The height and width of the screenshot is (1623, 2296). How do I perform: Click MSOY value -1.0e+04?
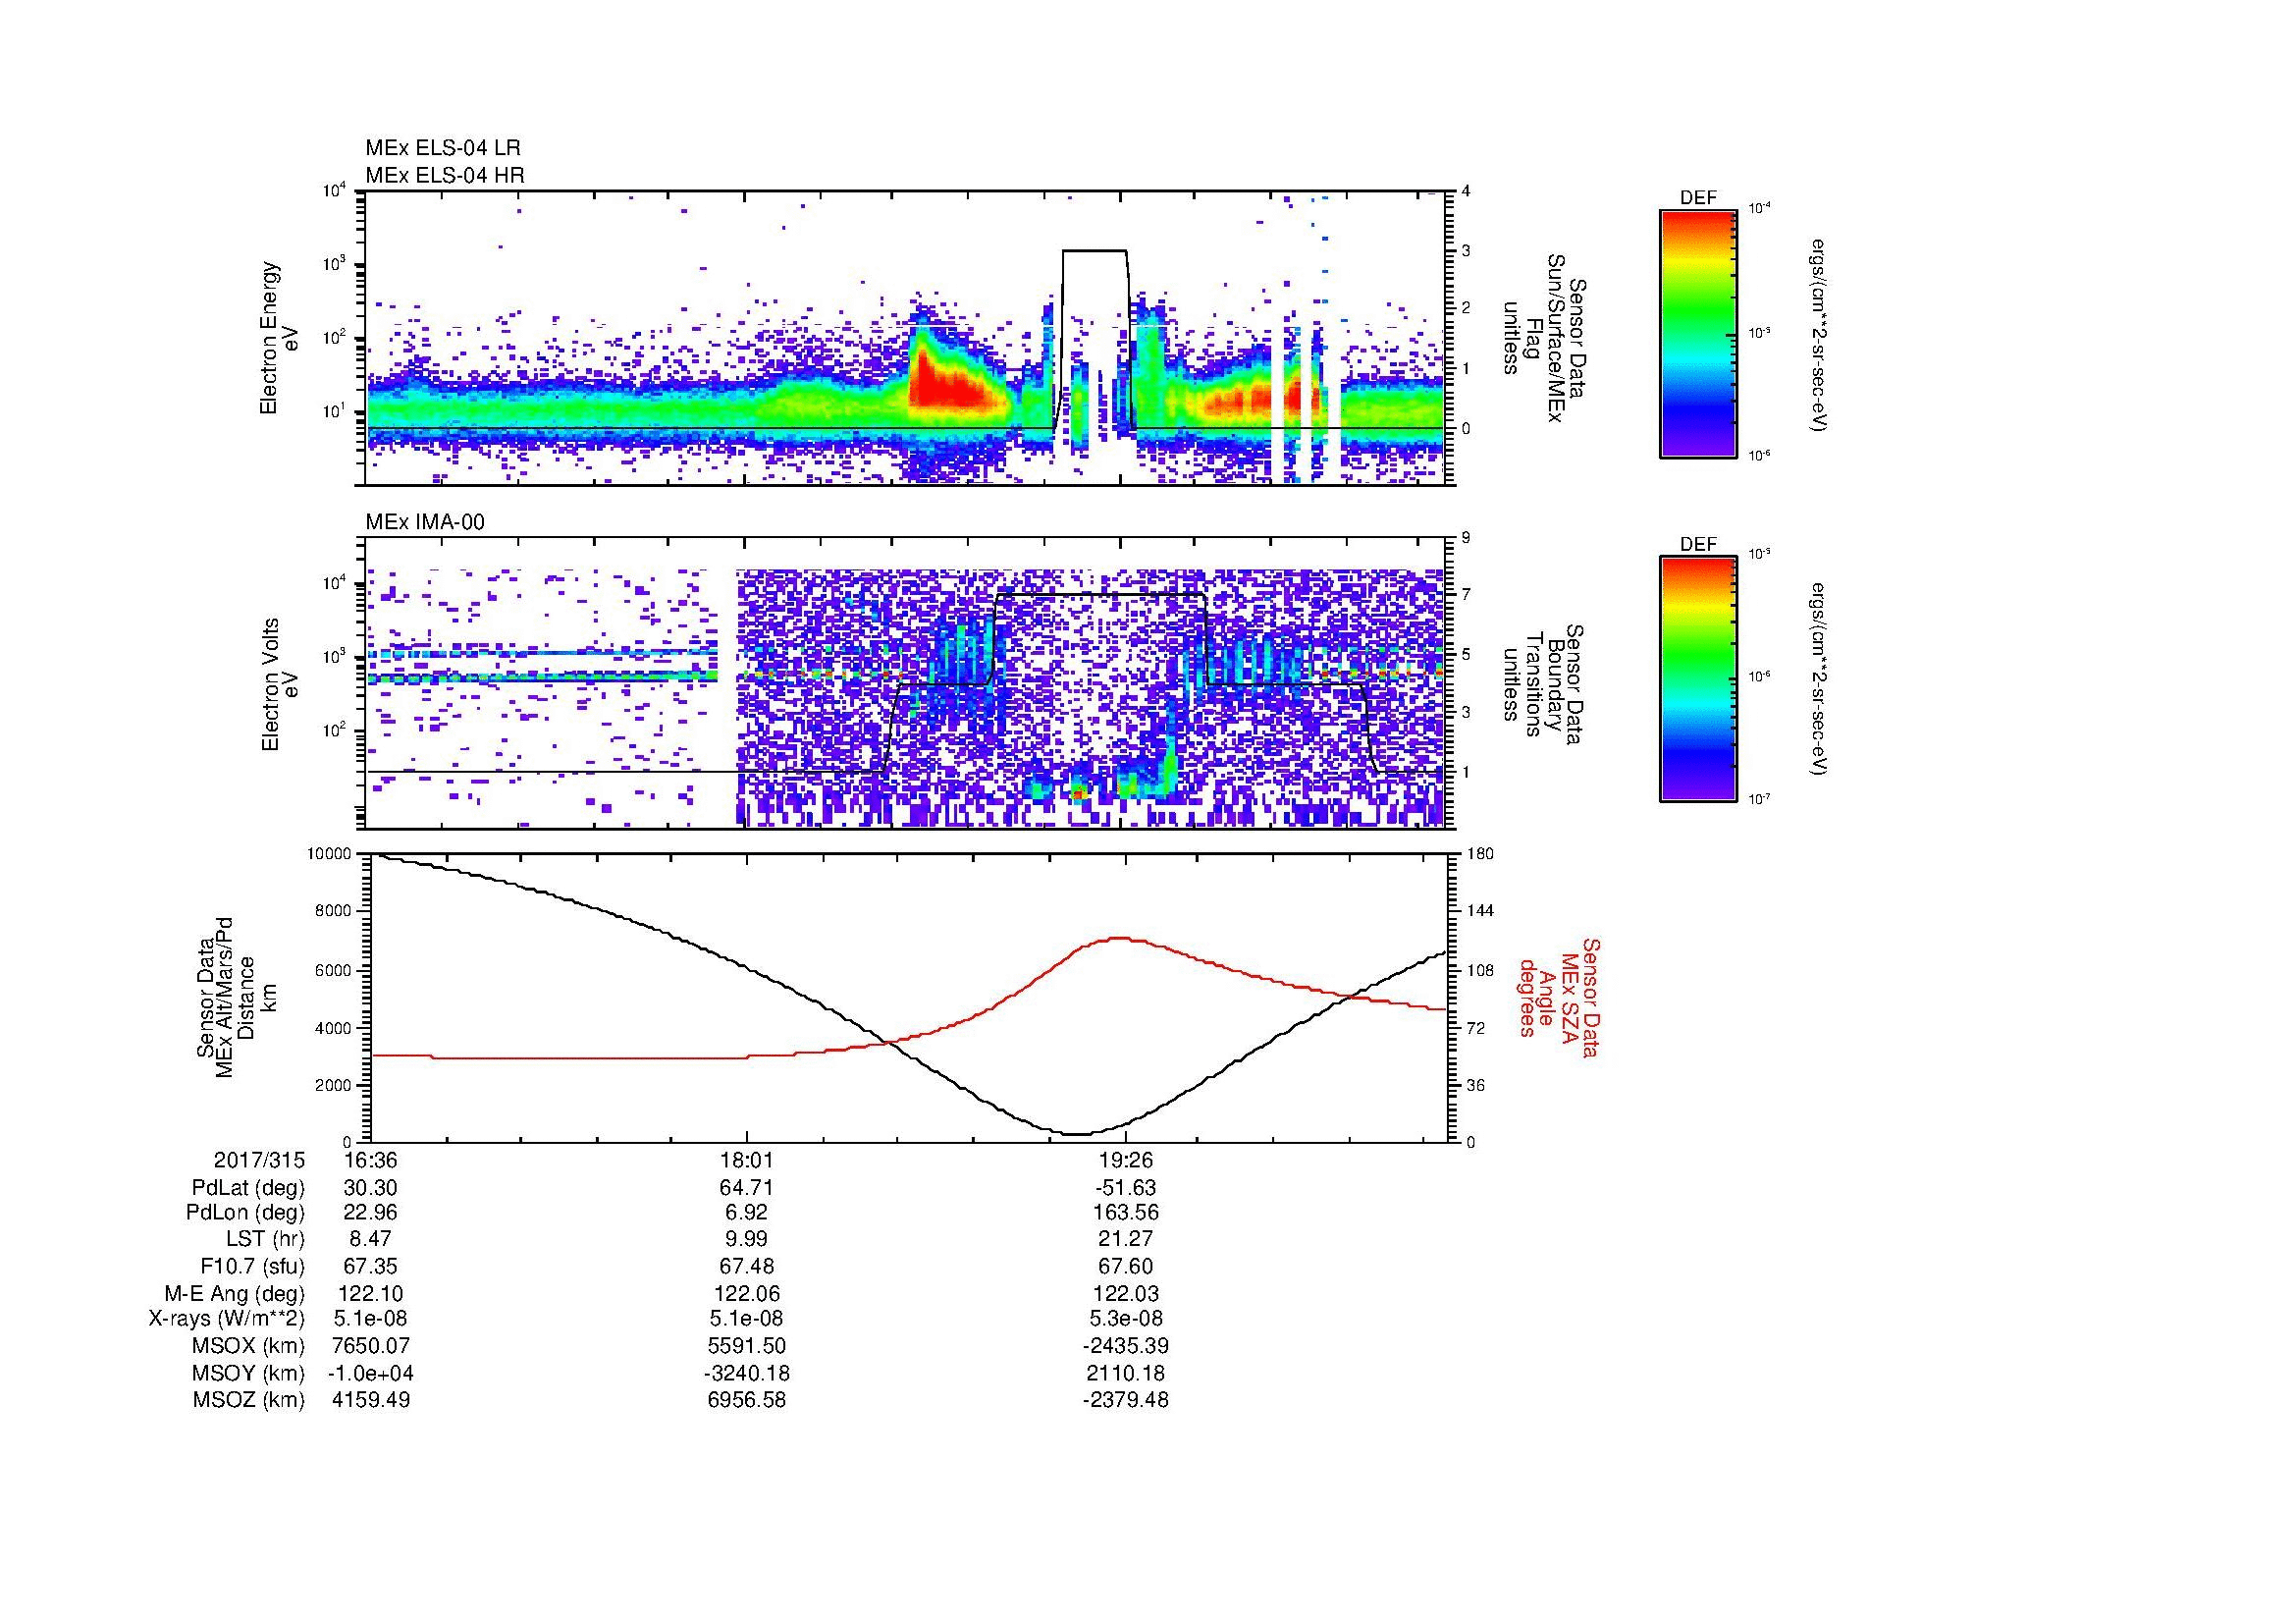coord(371,1373)
